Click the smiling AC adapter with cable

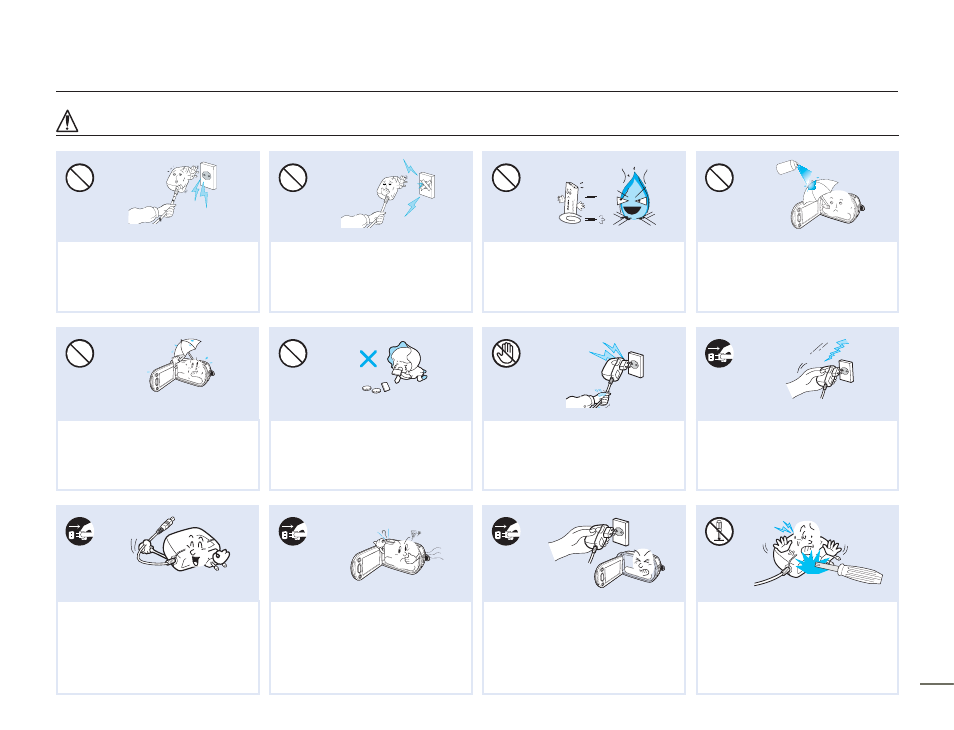(x=181, y=546)
